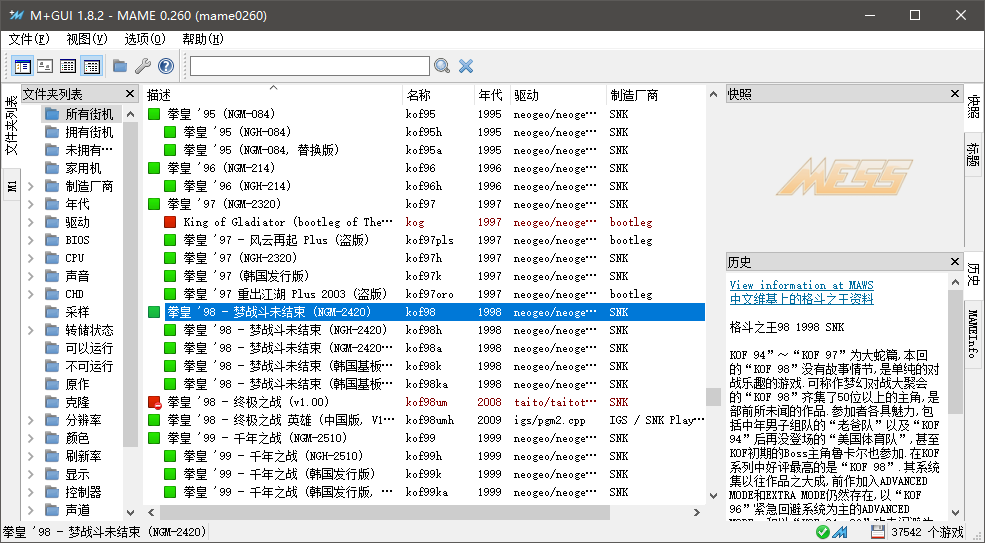Open the 选项(O) menu
Viewport: 985px width, 543px height.
[x=144, y=39]
